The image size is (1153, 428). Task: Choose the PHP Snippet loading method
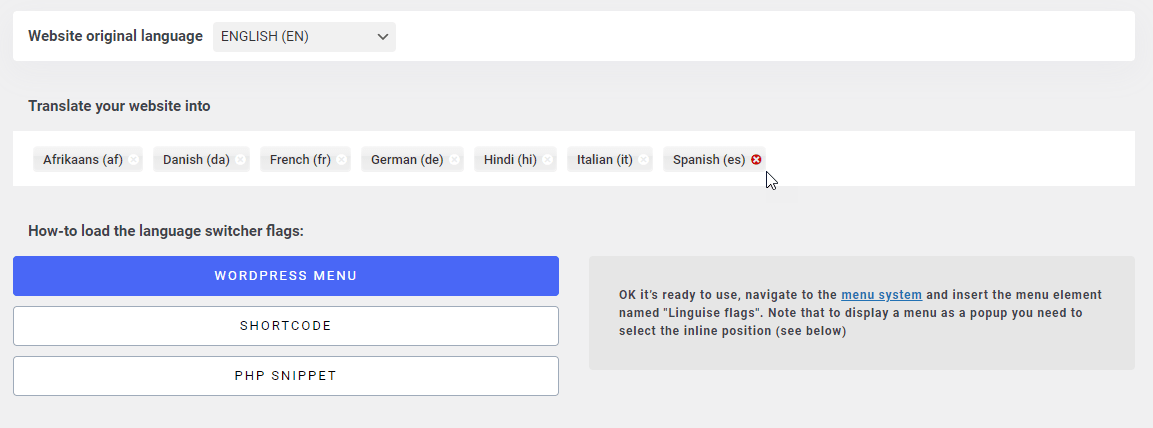pos(285,376)
